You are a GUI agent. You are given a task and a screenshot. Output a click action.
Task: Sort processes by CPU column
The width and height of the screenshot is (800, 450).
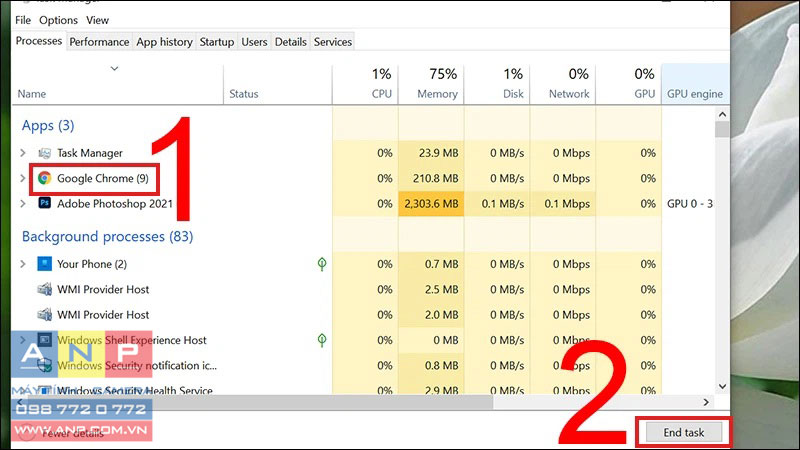pos(365,84)
